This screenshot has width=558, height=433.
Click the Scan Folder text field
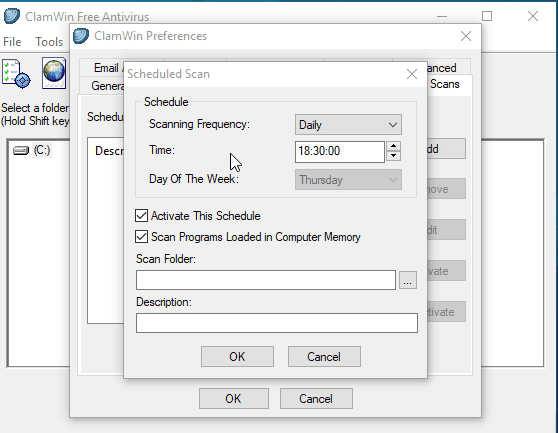(265, 280)
